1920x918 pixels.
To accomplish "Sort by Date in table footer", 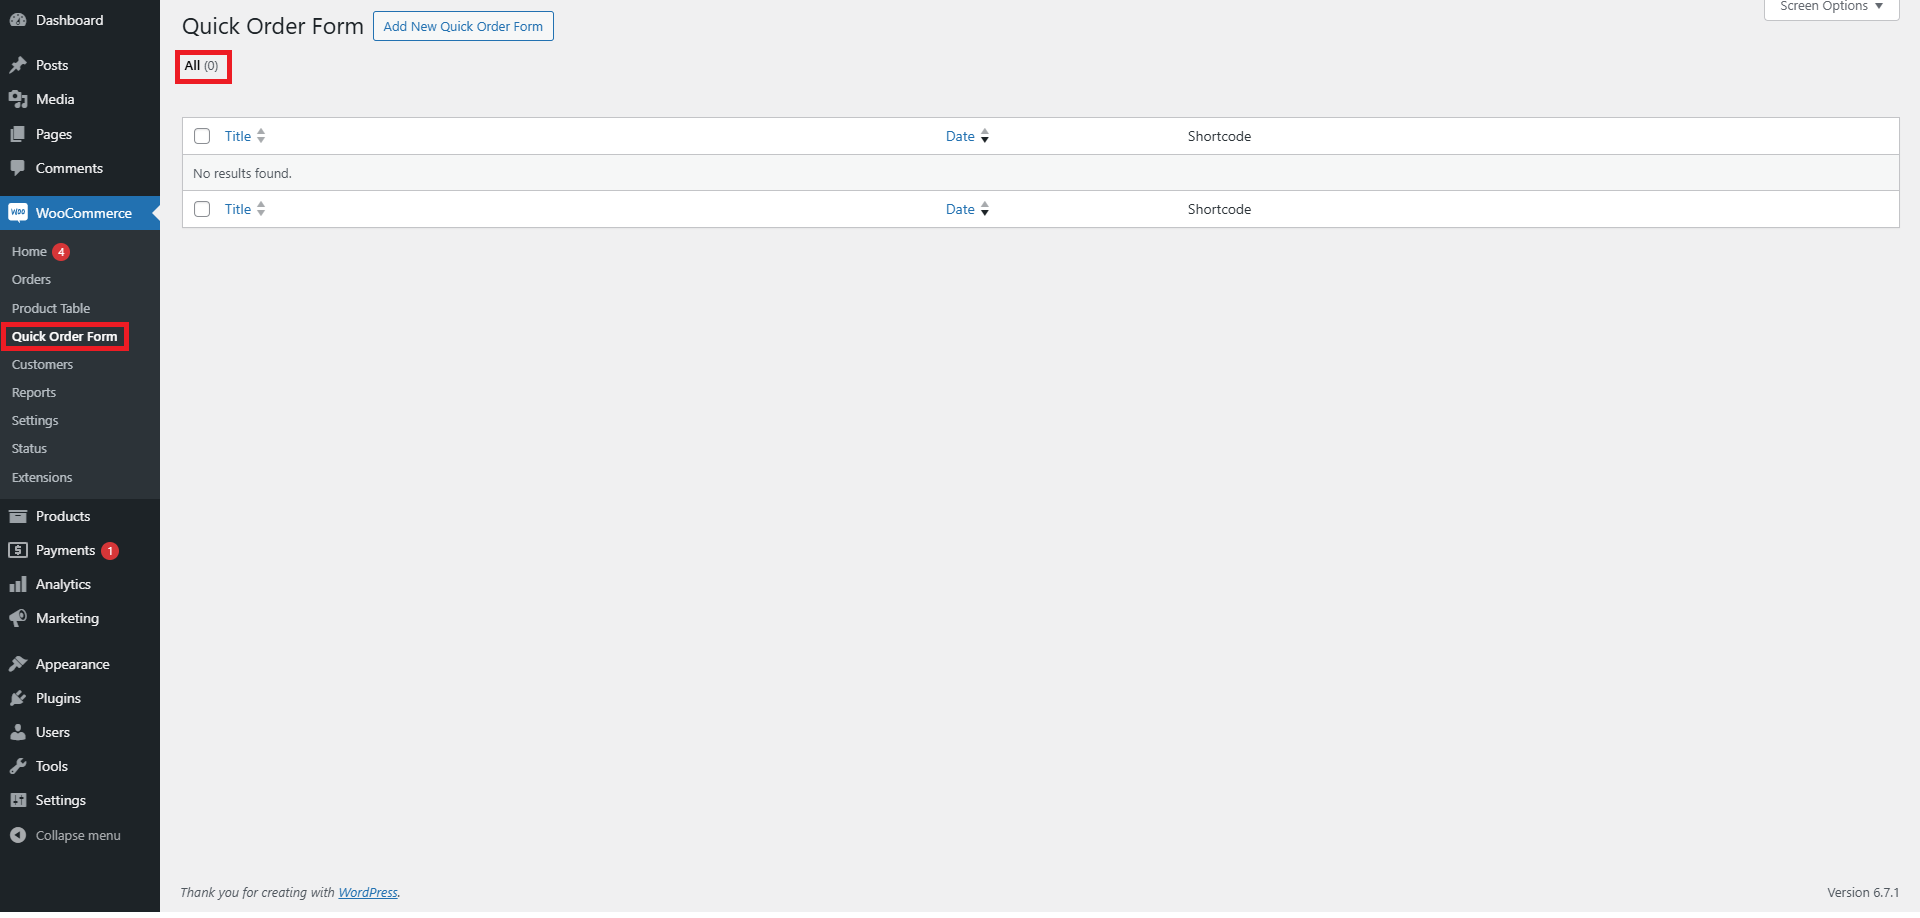I will [x=967, y=209].
